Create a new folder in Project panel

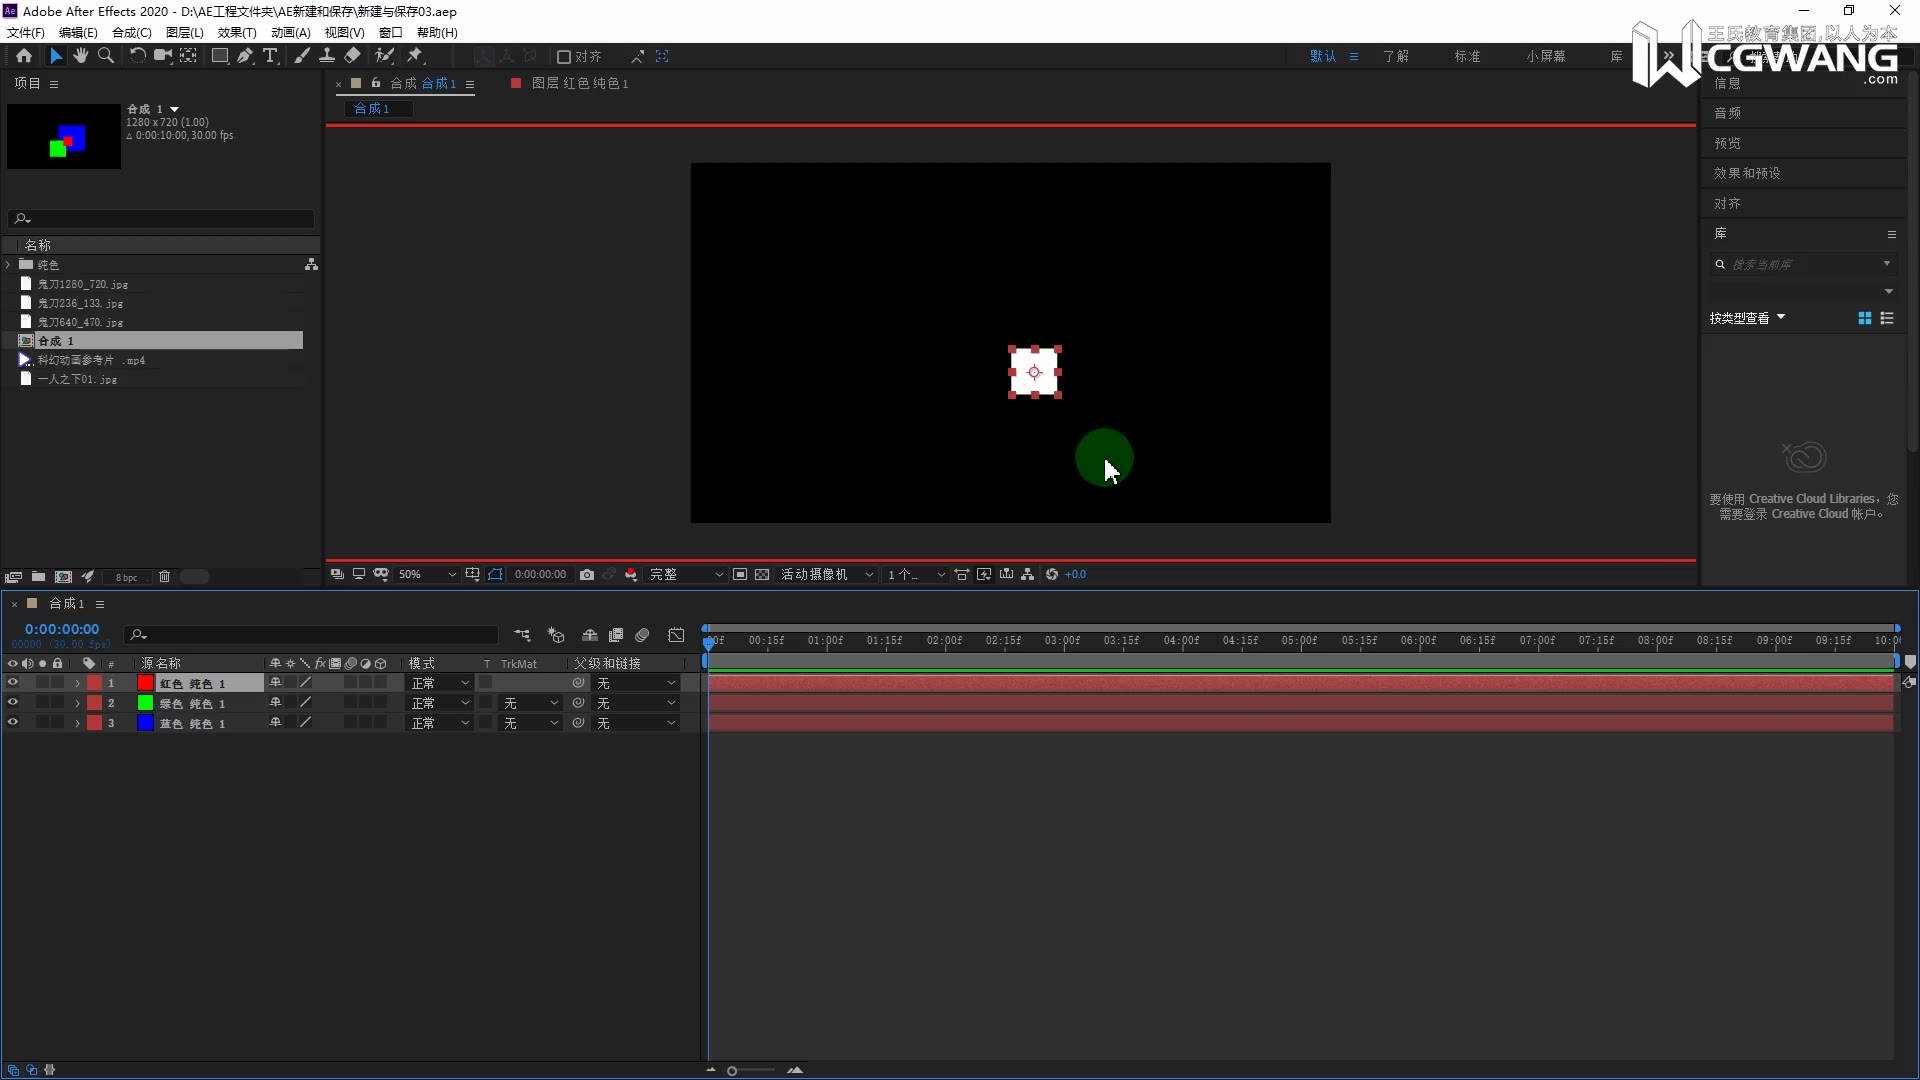[x=38, y=577]
